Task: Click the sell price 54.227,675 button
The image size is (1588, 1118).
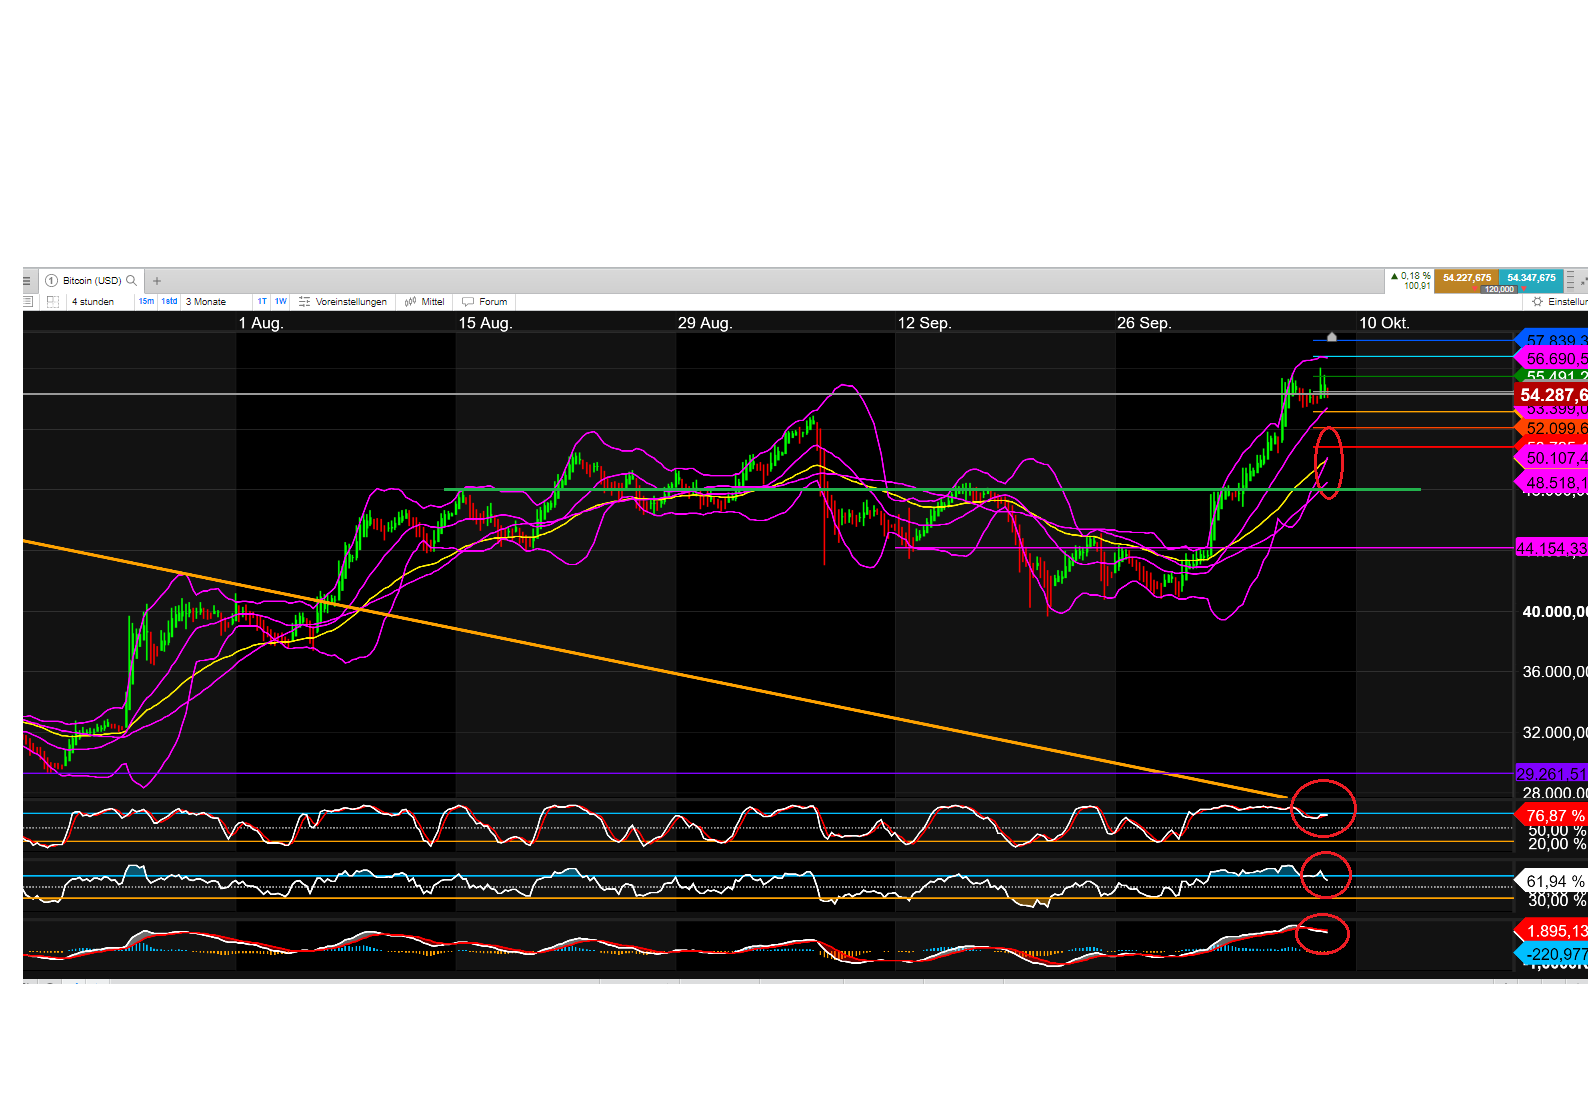Action: point(1466,278)
